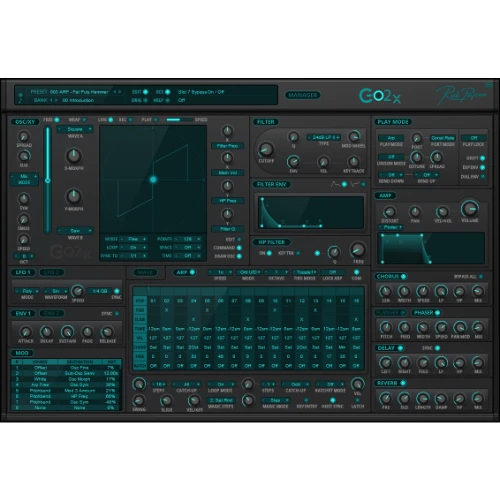500x500 pixels.
Task: Click the amp Distort knob
Action: (389, 211)
